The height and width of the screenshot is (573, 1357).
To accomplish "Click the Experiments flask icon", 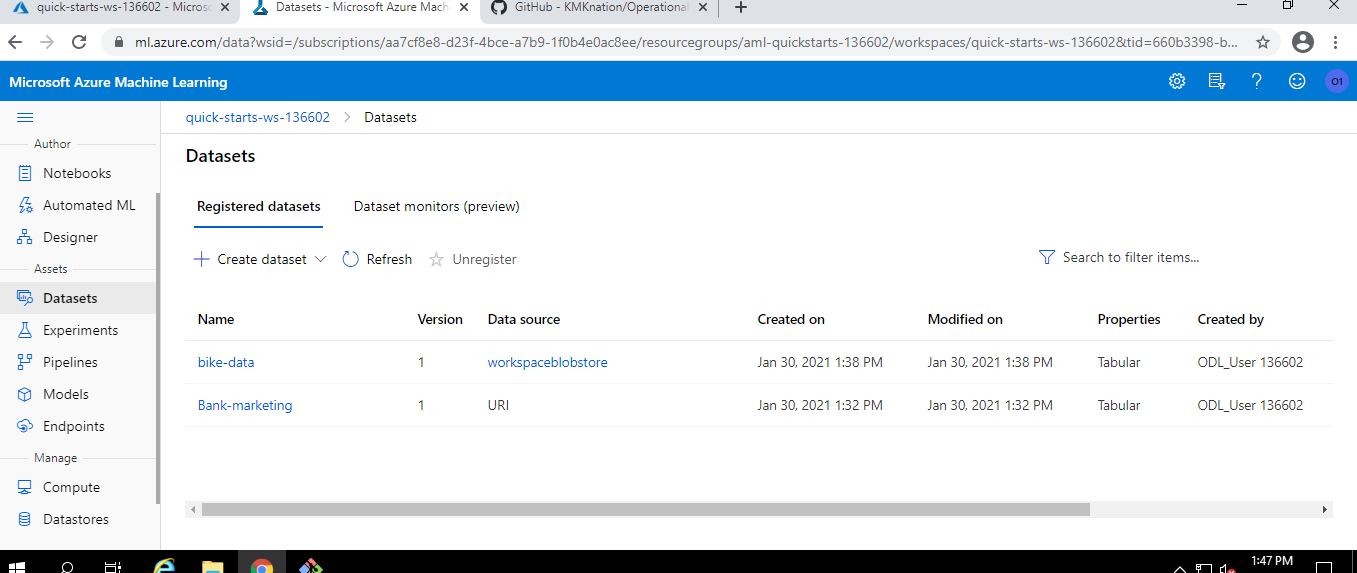I will tap(25, 330).
